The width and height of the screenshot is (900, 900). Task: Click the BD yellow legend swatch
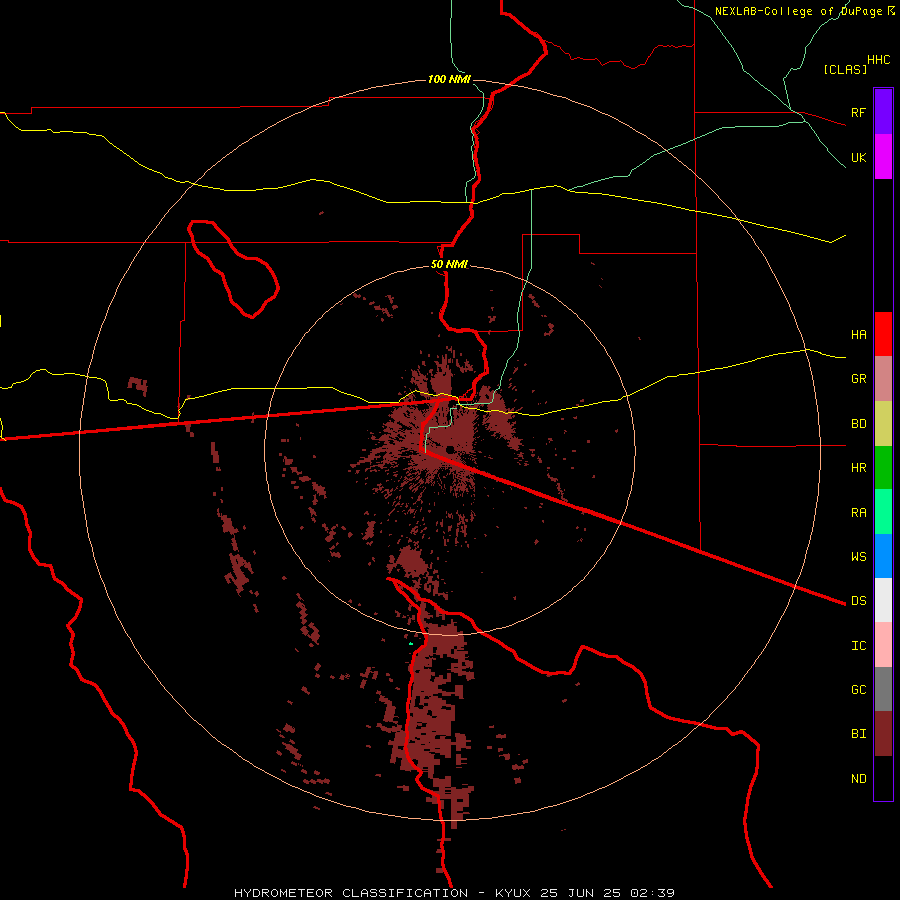click(883, 424)
